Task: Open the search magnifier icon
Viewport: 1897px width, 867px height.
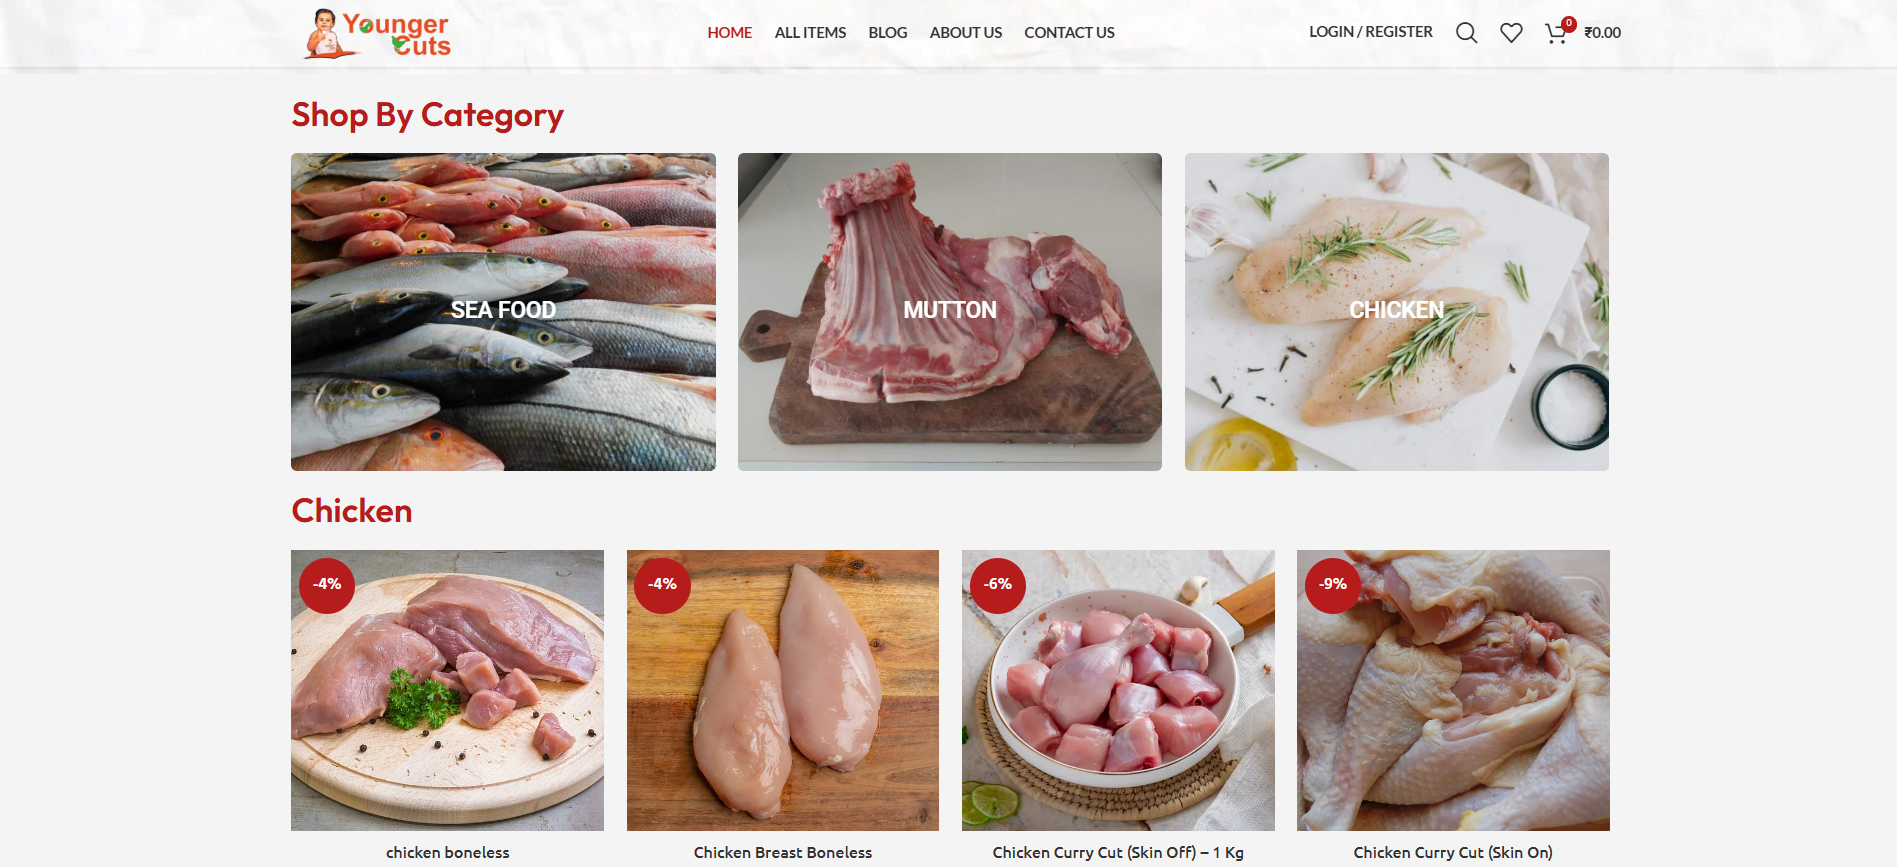Action: 1466,33
